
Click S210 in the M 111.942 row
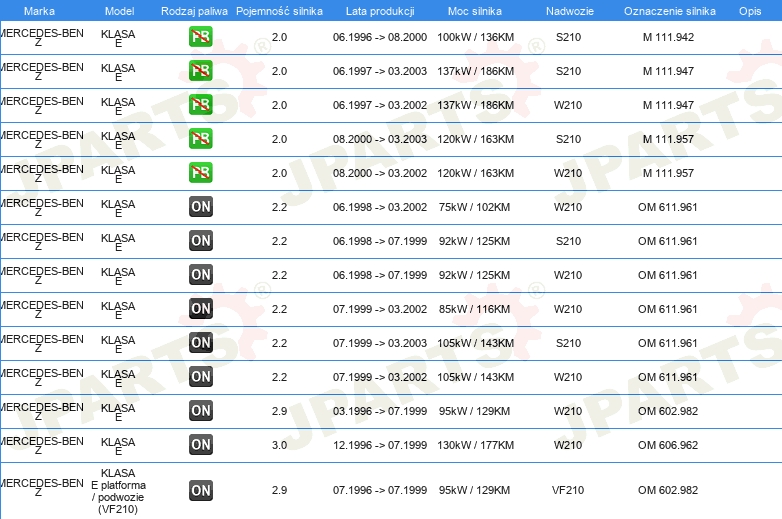coord(568,37)
